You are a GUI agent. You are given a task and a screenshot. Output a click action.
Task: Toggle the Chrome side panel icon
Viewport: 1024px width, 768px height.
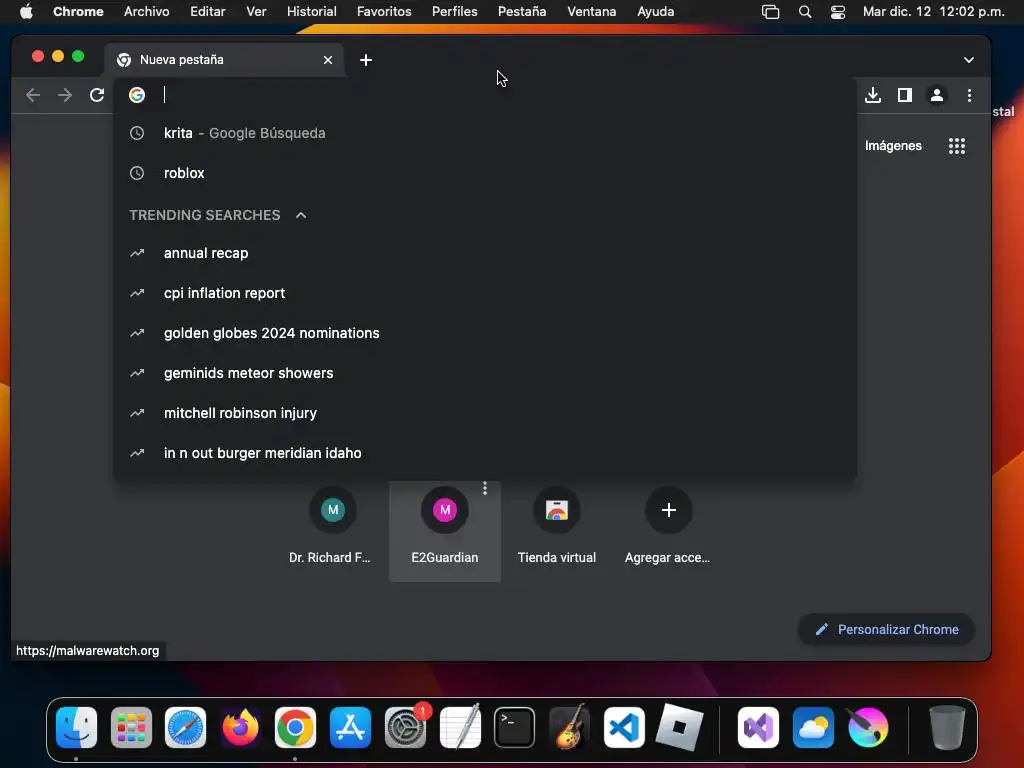(x=904, y=95)
